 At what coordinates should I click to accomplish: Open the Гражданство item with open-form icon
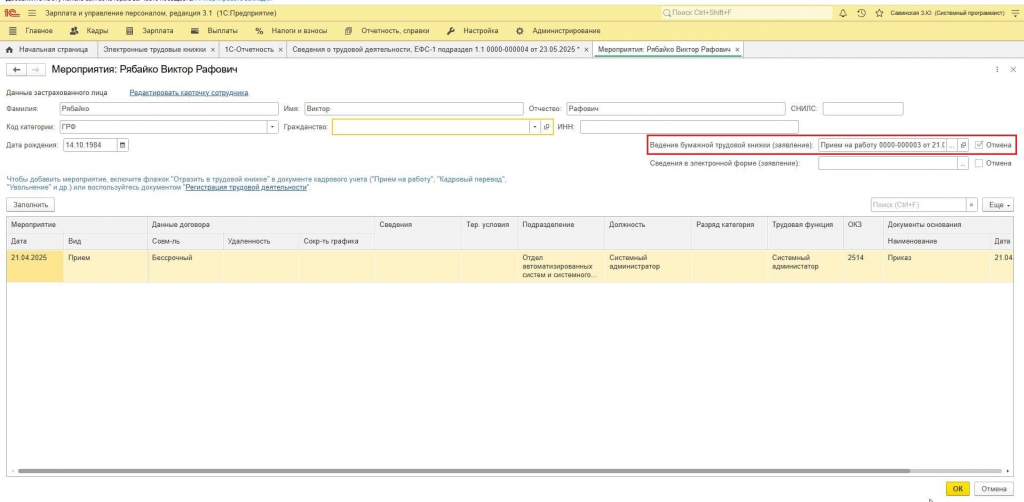click(x=547, y=127)
